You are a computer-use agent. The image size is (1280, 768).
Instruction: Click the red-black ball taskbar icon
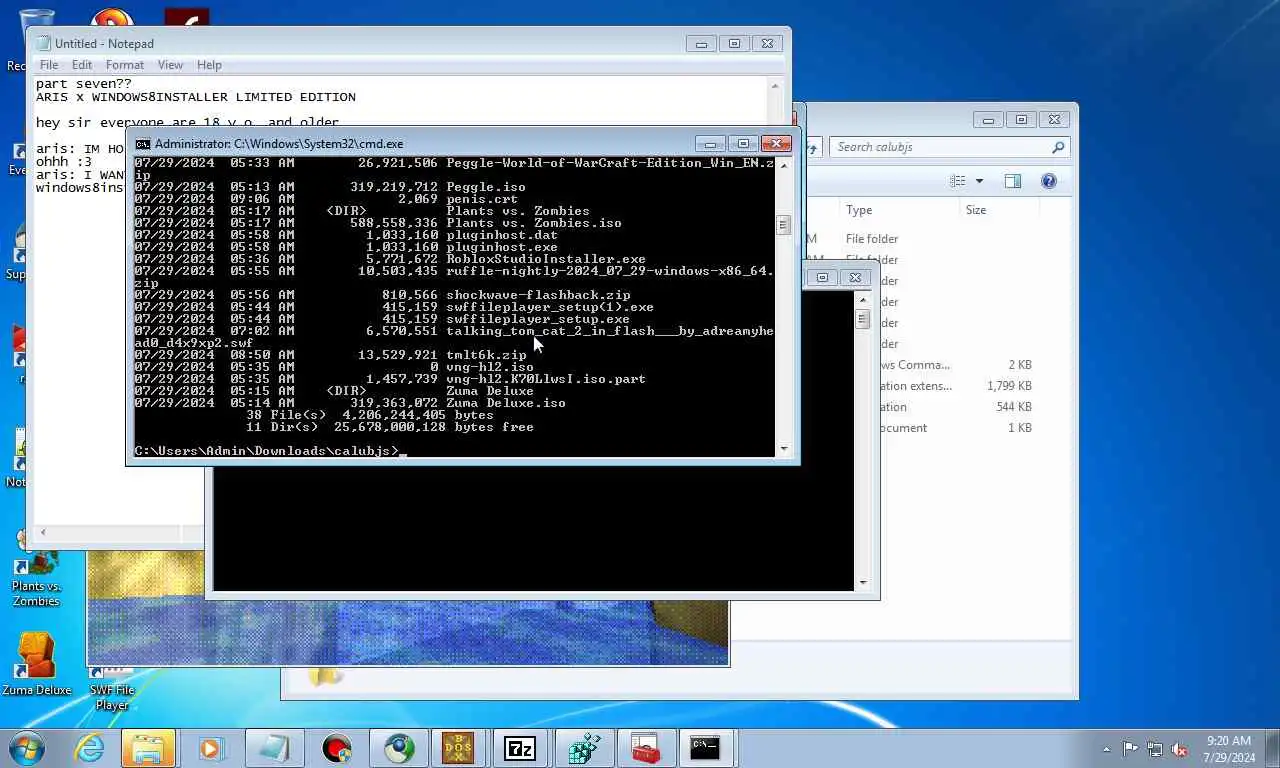click(337, 748)
